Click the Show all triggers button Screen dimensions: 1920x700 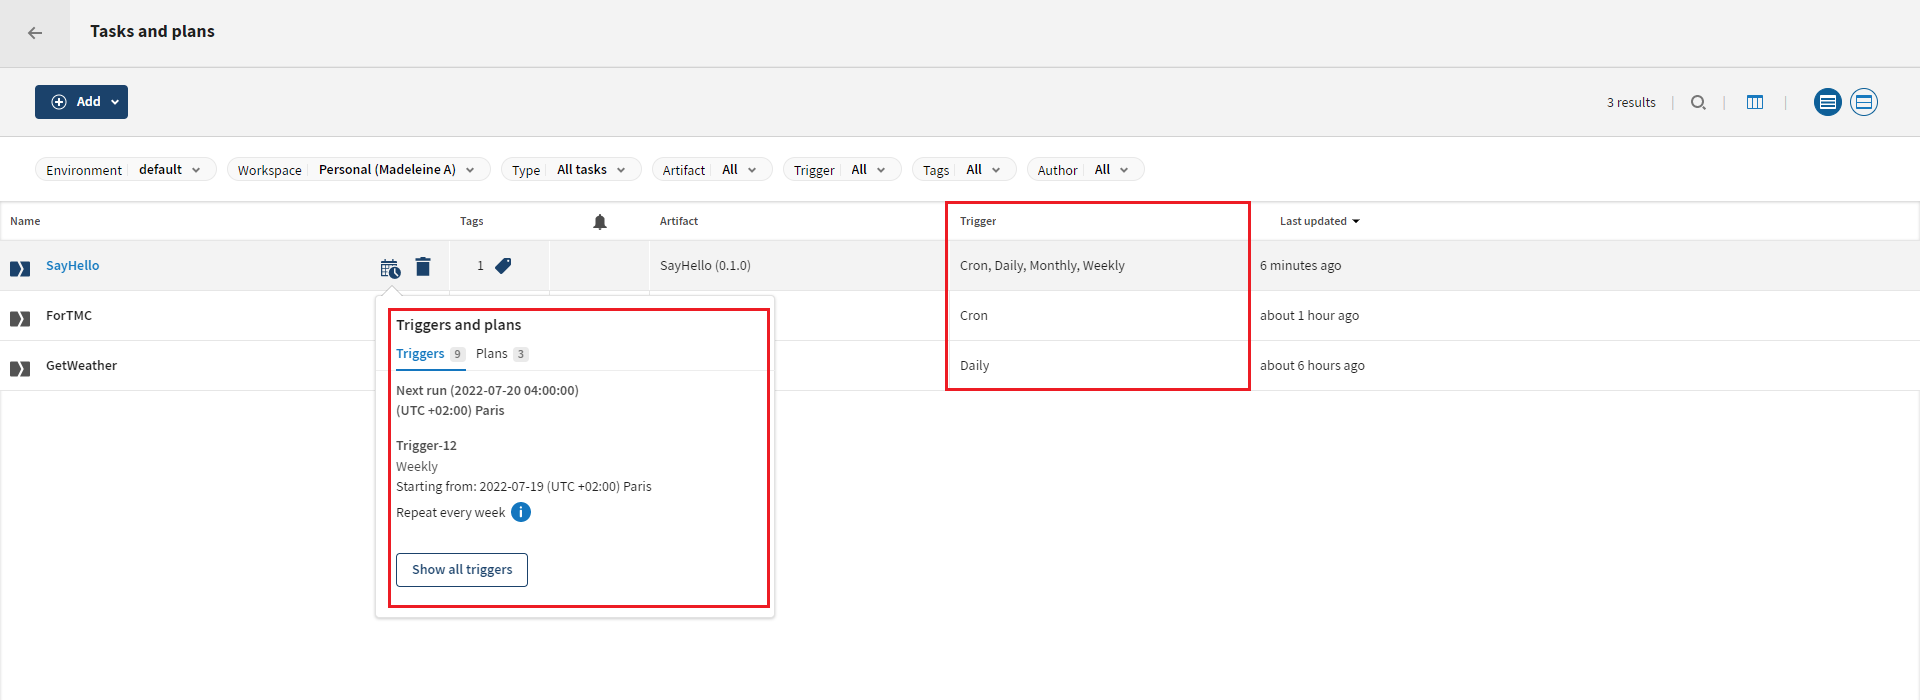(461, 570)
